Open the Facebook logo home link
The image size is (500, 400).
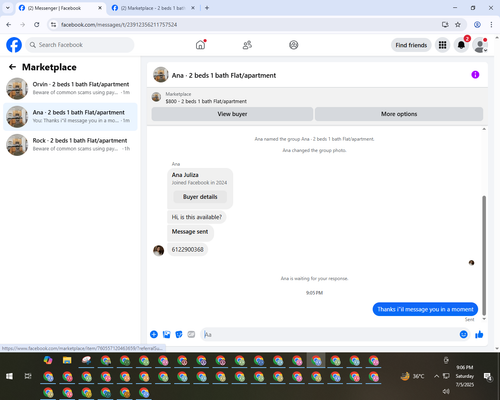[x=14, y=45]
